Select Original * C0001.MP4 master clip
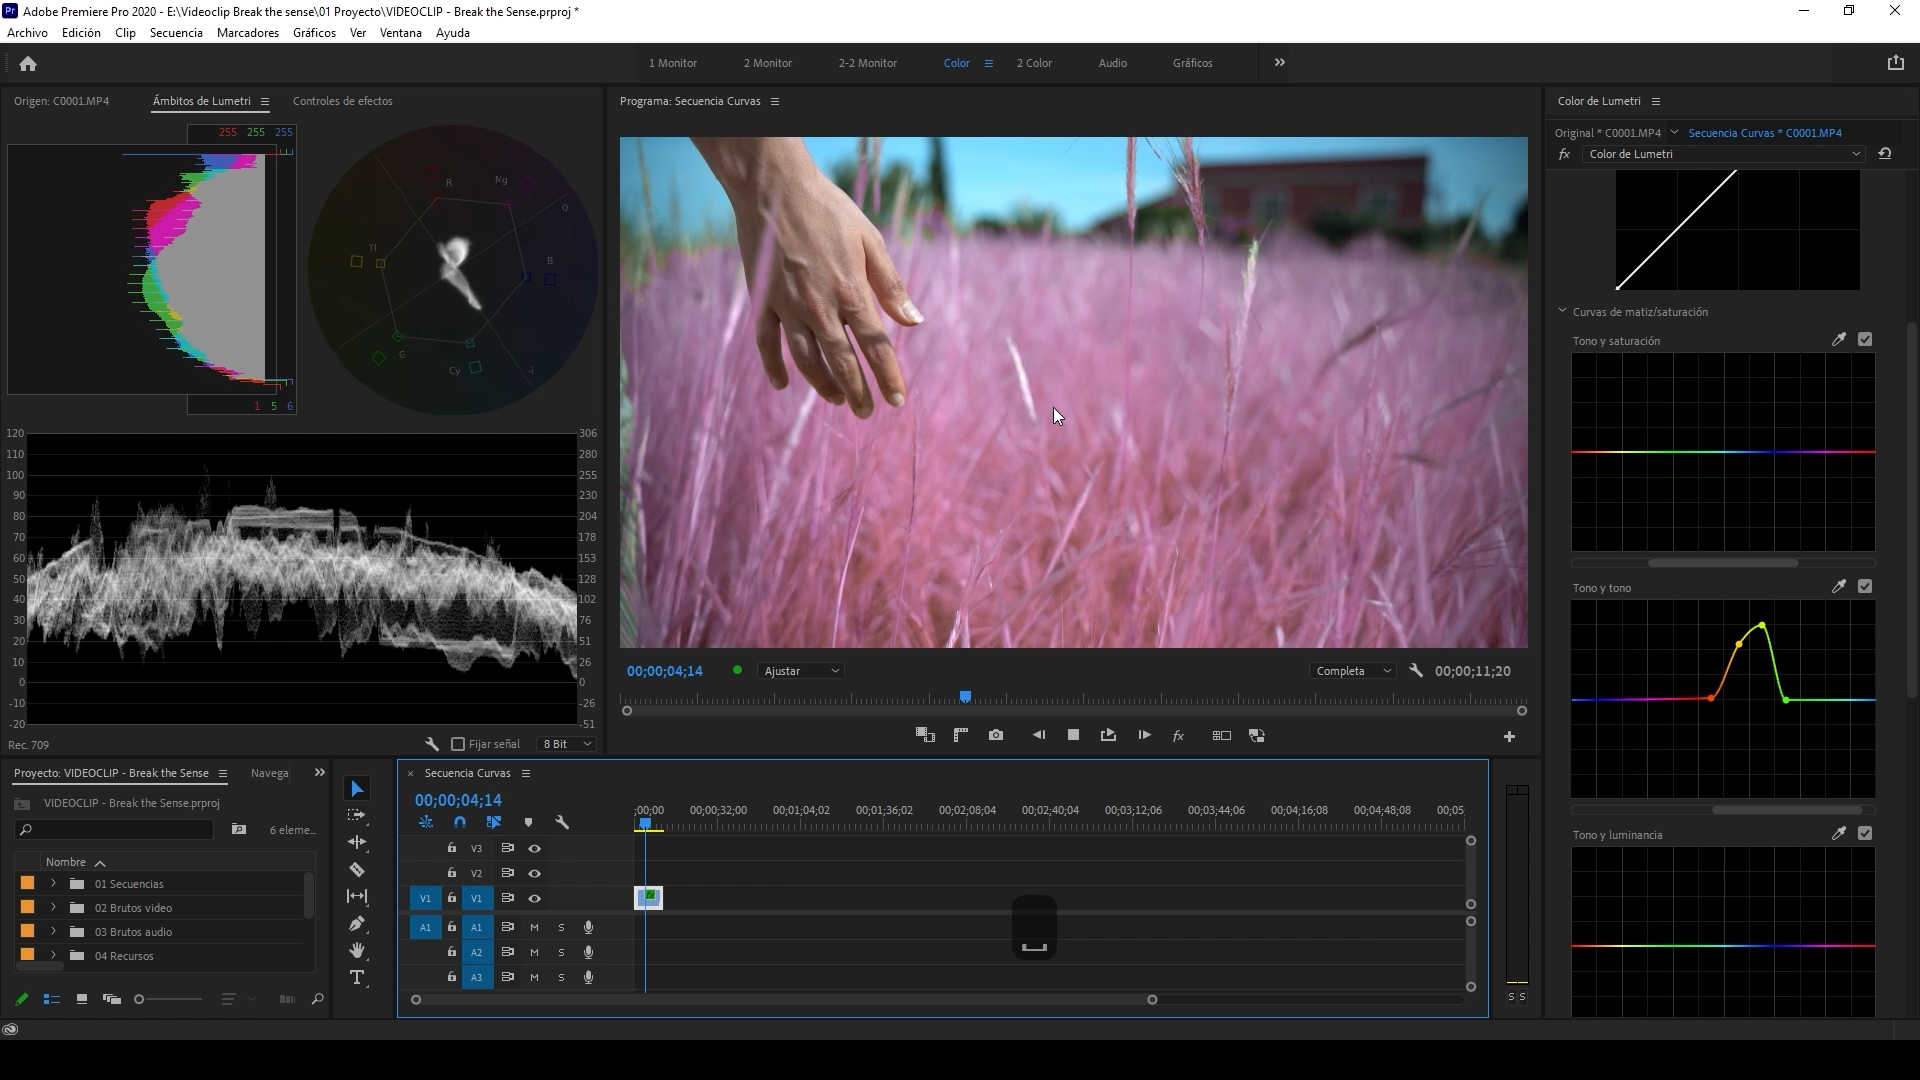The width and height of the screenshot is (1920, 1080). 1608,133
